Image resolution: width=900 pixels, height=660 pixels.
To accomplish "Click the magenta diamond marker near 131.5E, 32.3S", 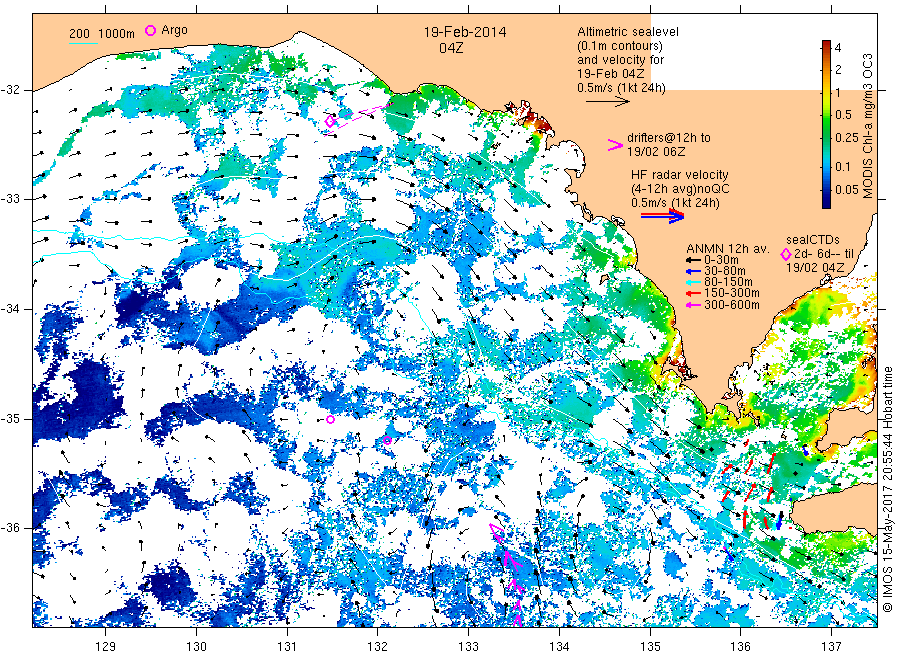I will [330, 122].
